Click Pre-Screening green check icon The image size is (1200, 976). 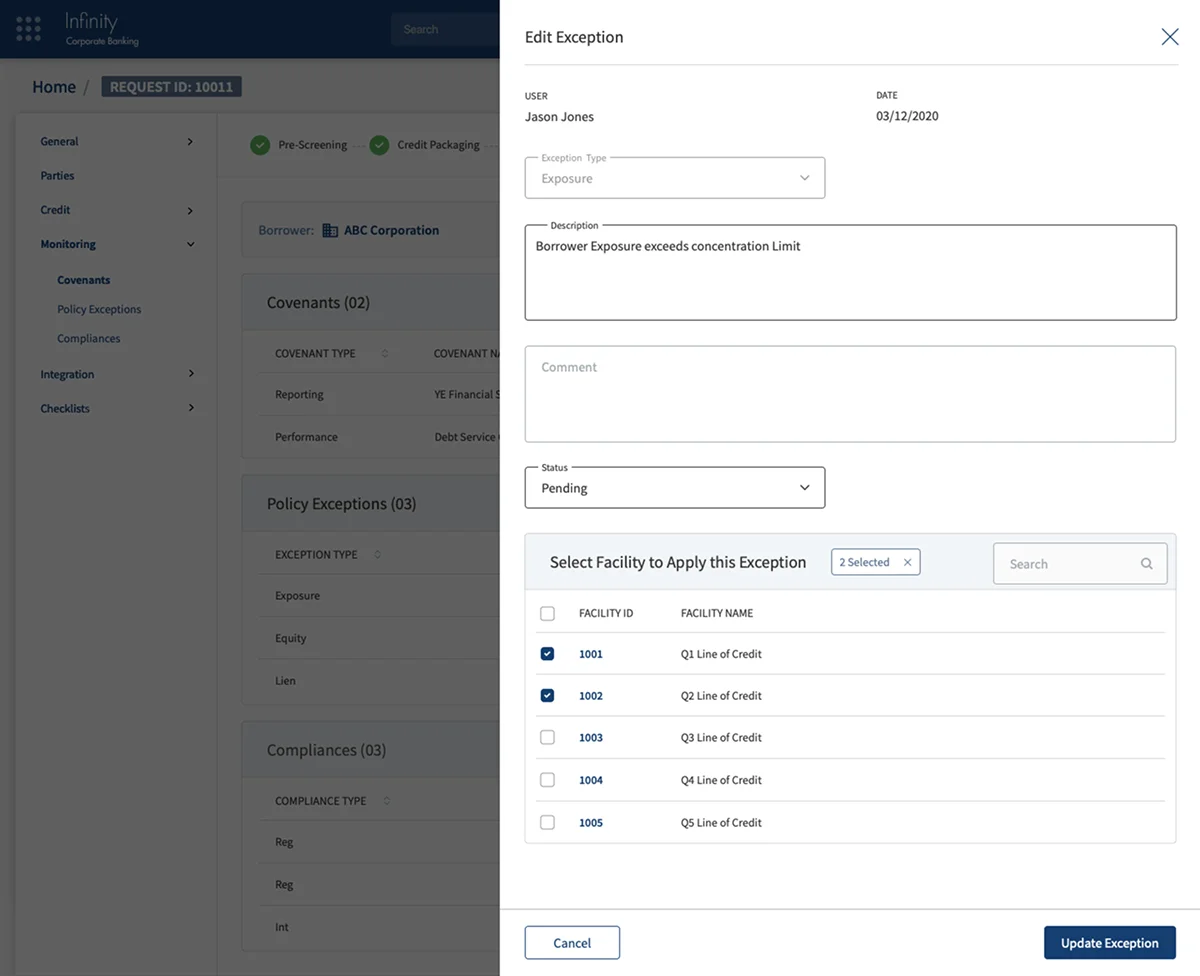tap(260, 145)
